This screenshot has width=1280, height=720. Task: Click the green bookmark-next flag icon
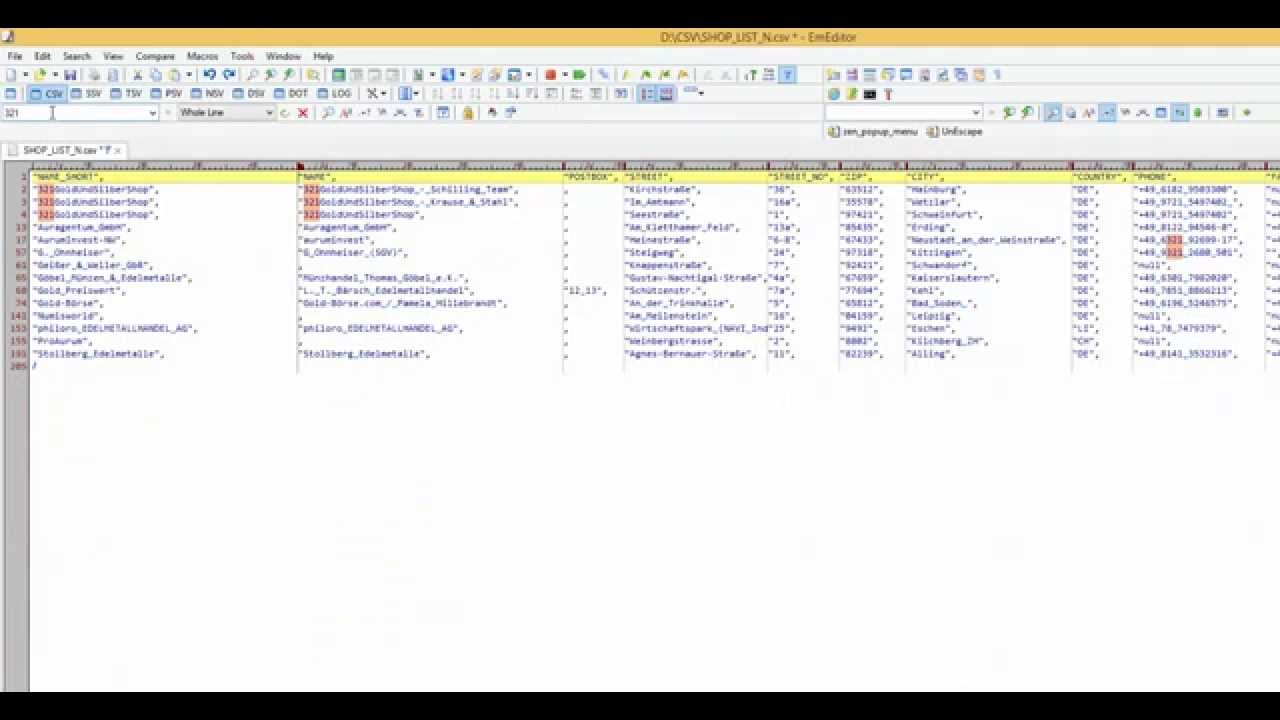[646, 74]
